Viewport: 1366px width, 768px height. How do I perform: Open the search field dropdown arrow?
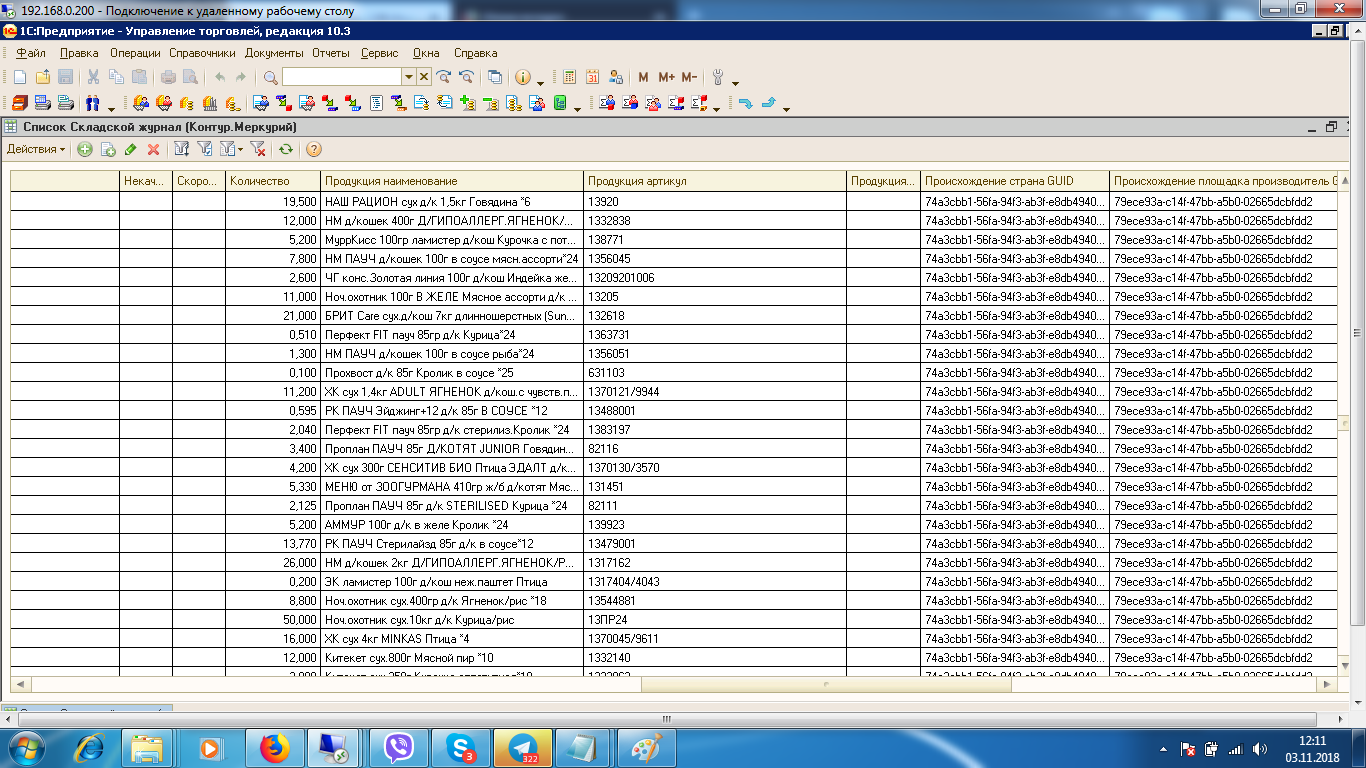pyautogui.click(x=408, y=77)
